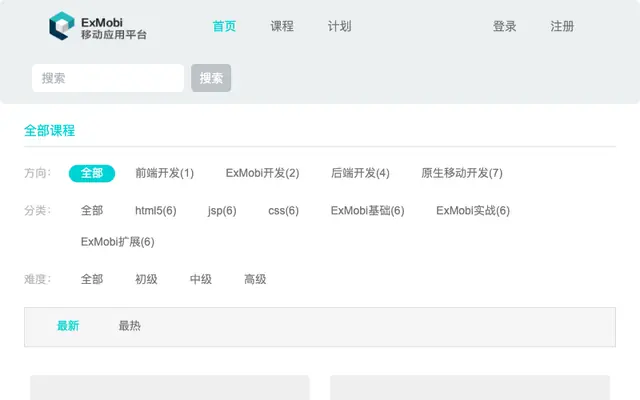
Task: Click the ExMobi cube logo icon
Action: coord(62,26)
